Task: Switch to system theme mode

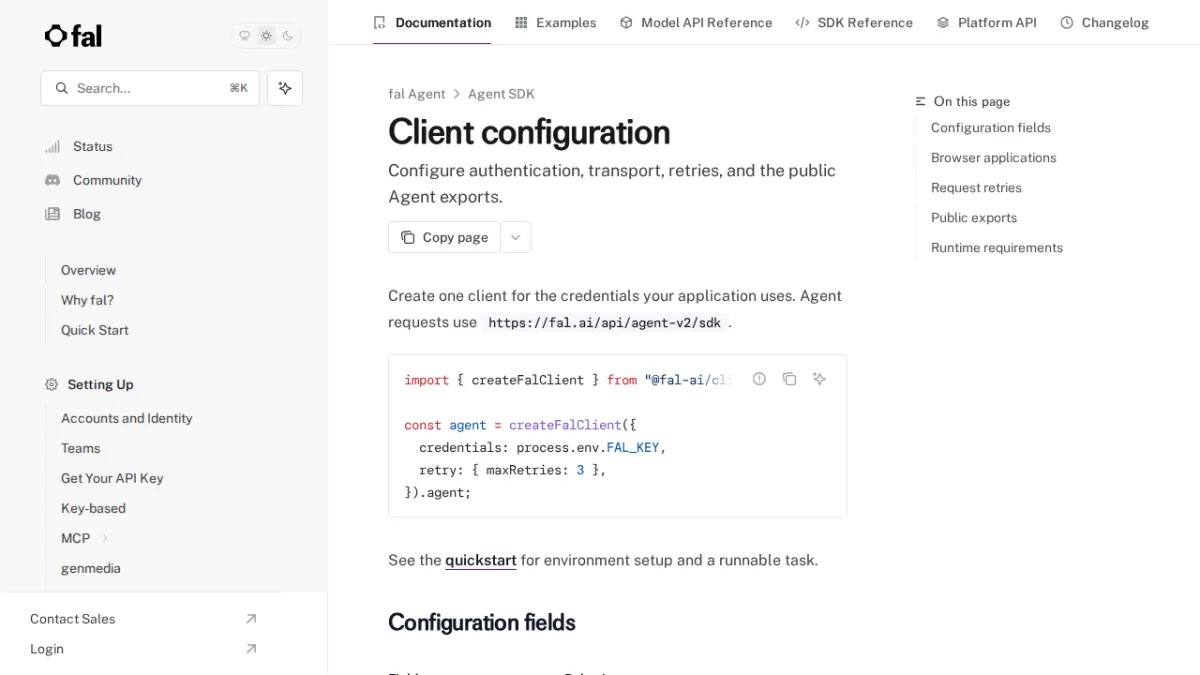Action: [x=244, y=36]
